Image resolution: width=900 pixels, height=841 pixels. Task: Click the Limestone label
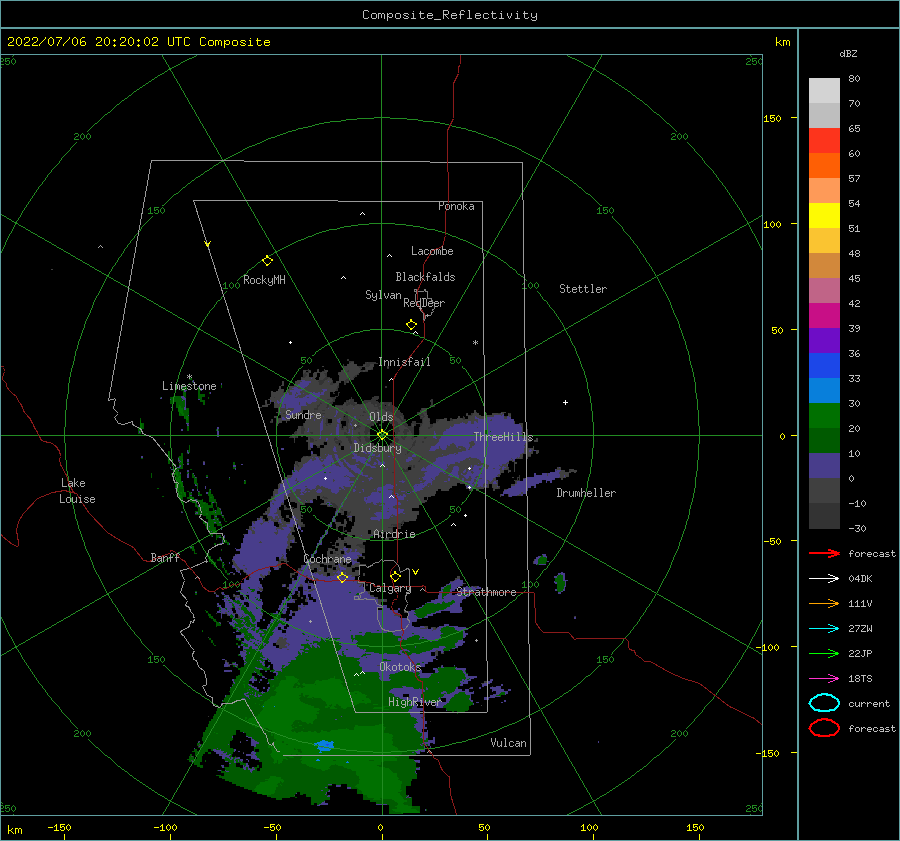pyautogui.click(x=189, y=386)
